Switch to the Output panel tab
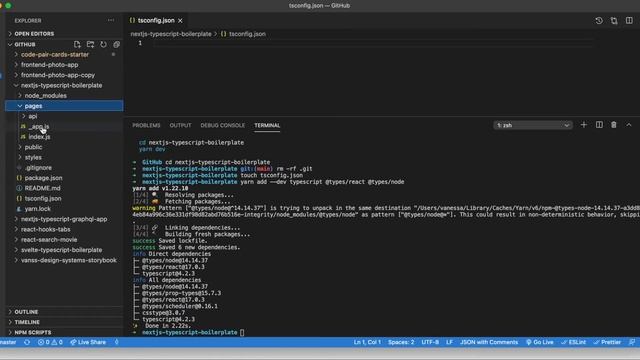640x360 pixels. coord(180,125)
